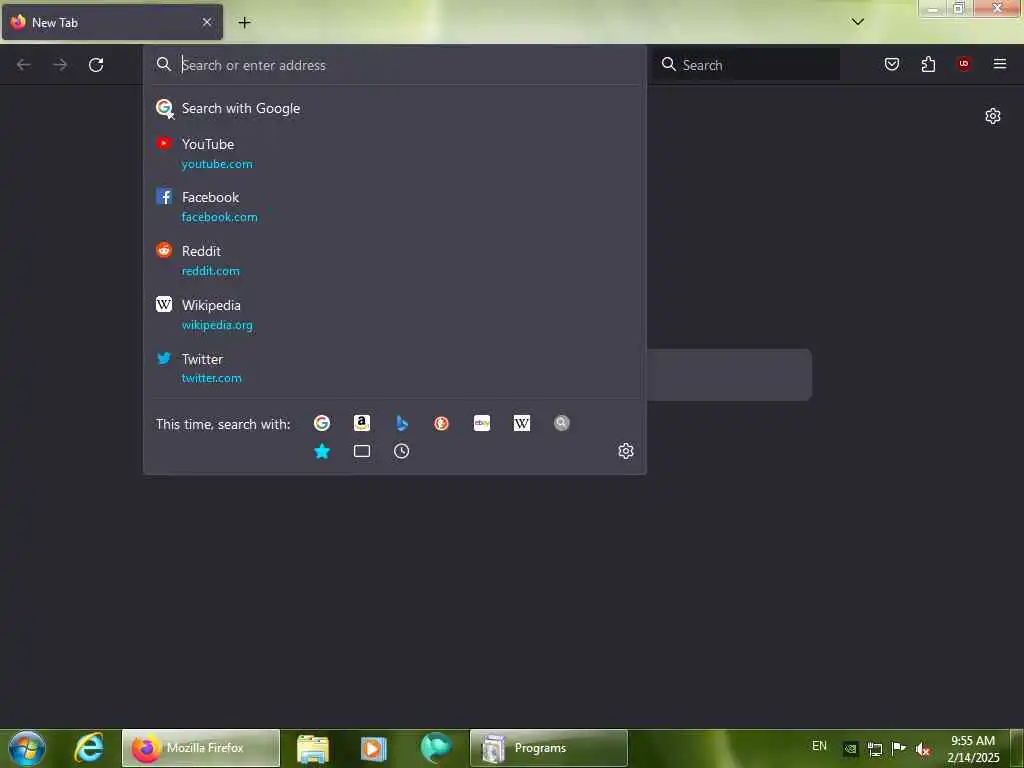
Task: Click the reddit.com URL
Action: click(x=210, y=271)
